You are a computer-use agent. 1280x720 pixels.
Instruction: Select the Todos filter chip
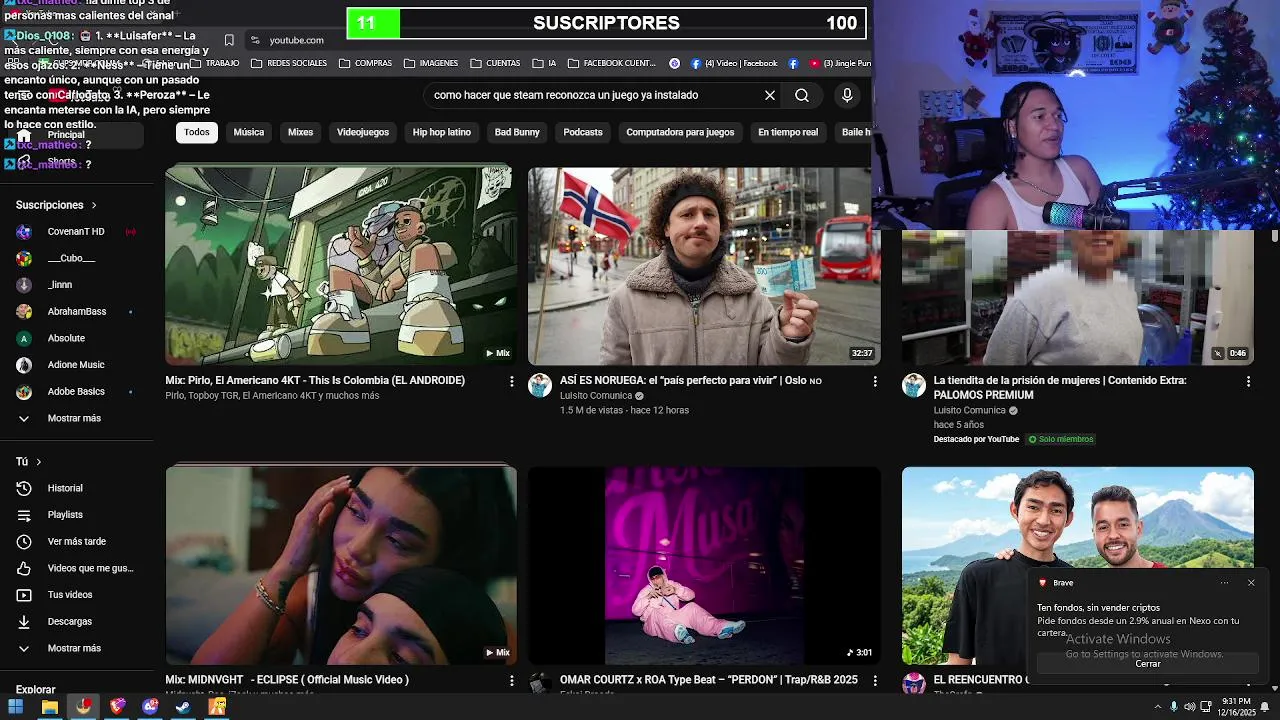(x=197, y=132)
